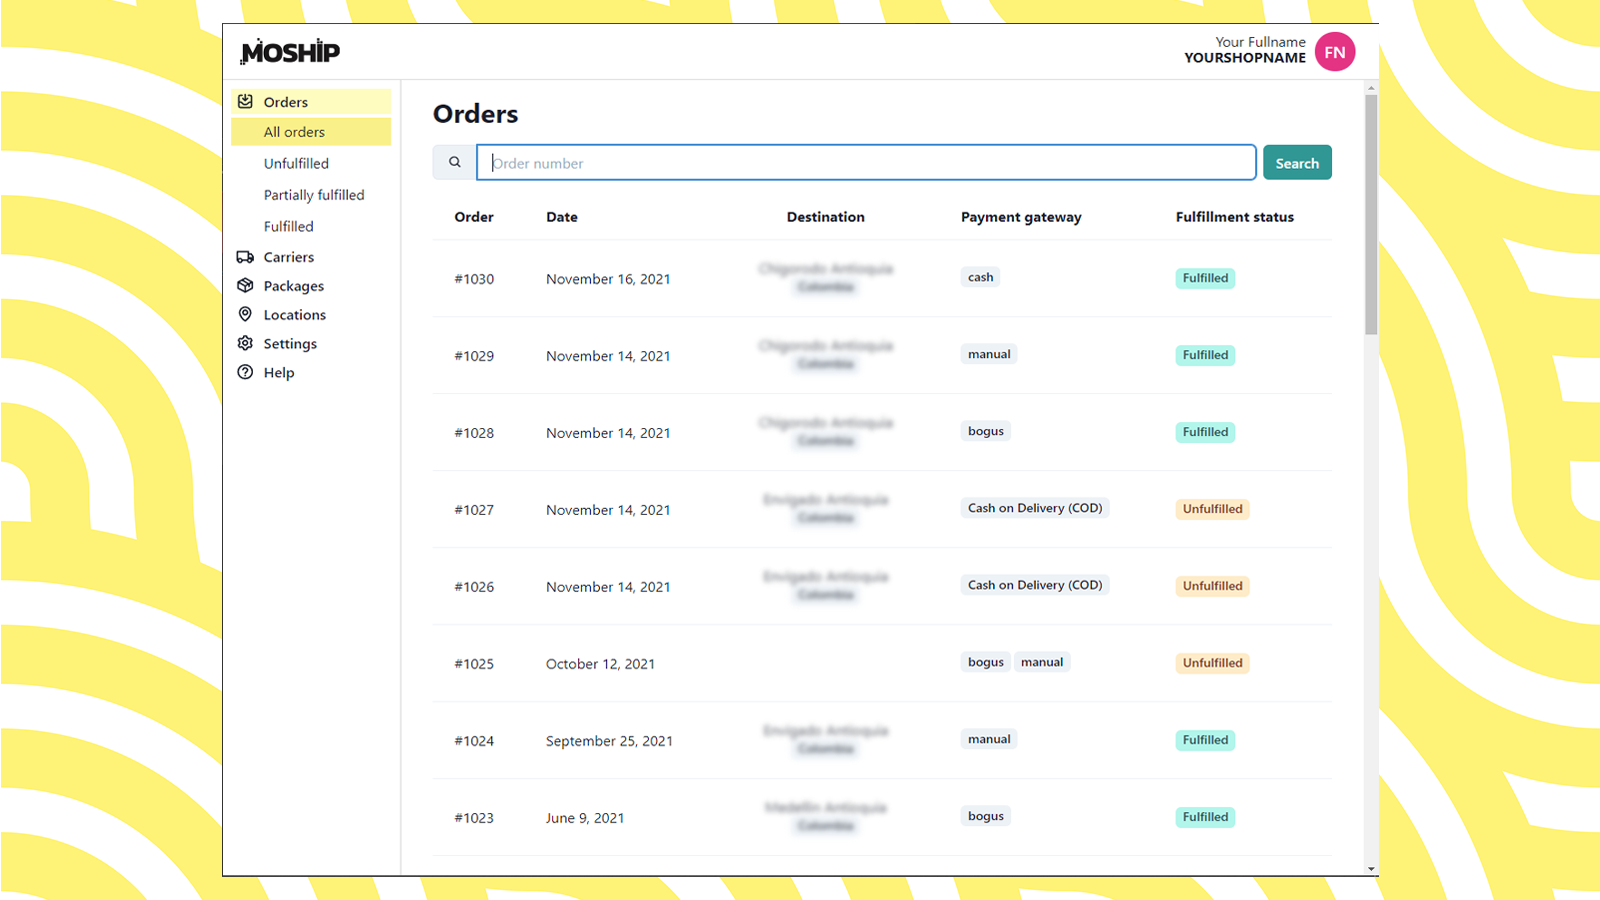Click the October 12, 2021 date cell
1600x900 pixels.
tap(600, 664)
